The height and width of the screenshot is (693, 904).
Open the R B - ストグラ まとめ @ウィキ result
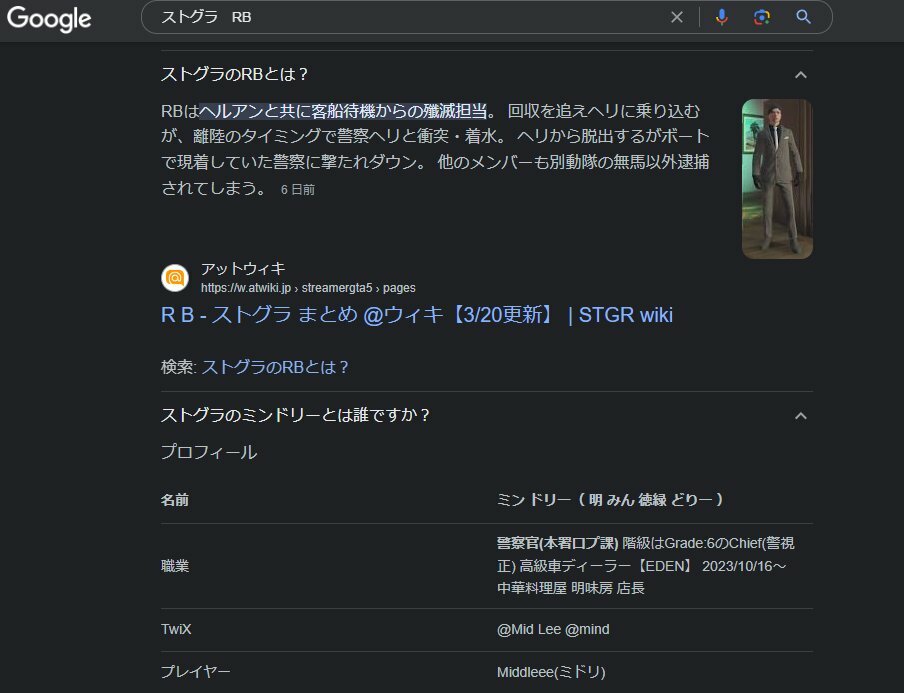pyautogui.click(x=417, y=315)
